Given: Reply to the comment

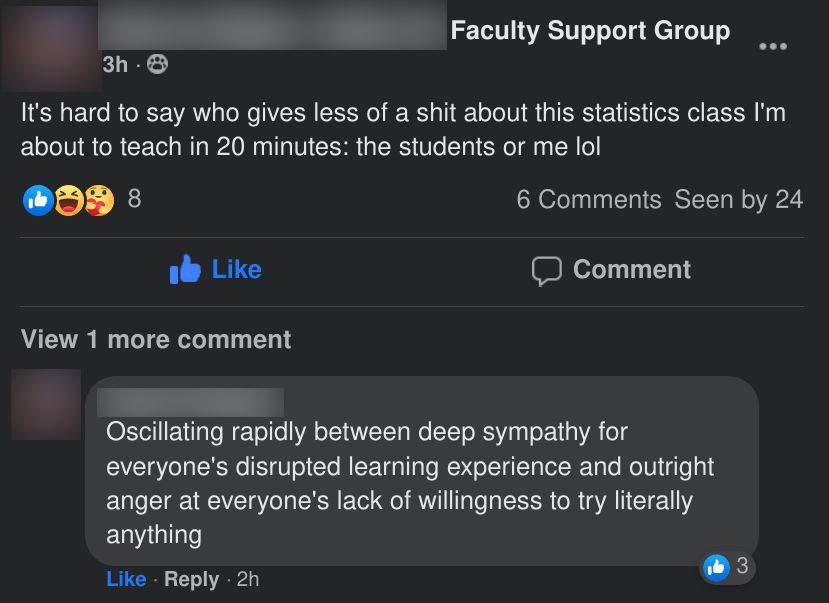Looking at the screenshot, I should coord(191,579).
